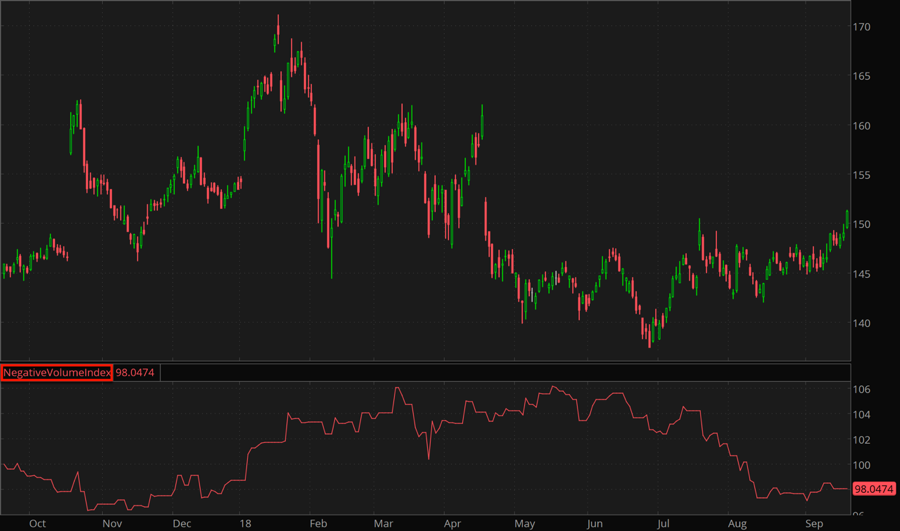900x531 pixels.
Task: Click the 150 price axis label
Action: (x=862, y=224)
